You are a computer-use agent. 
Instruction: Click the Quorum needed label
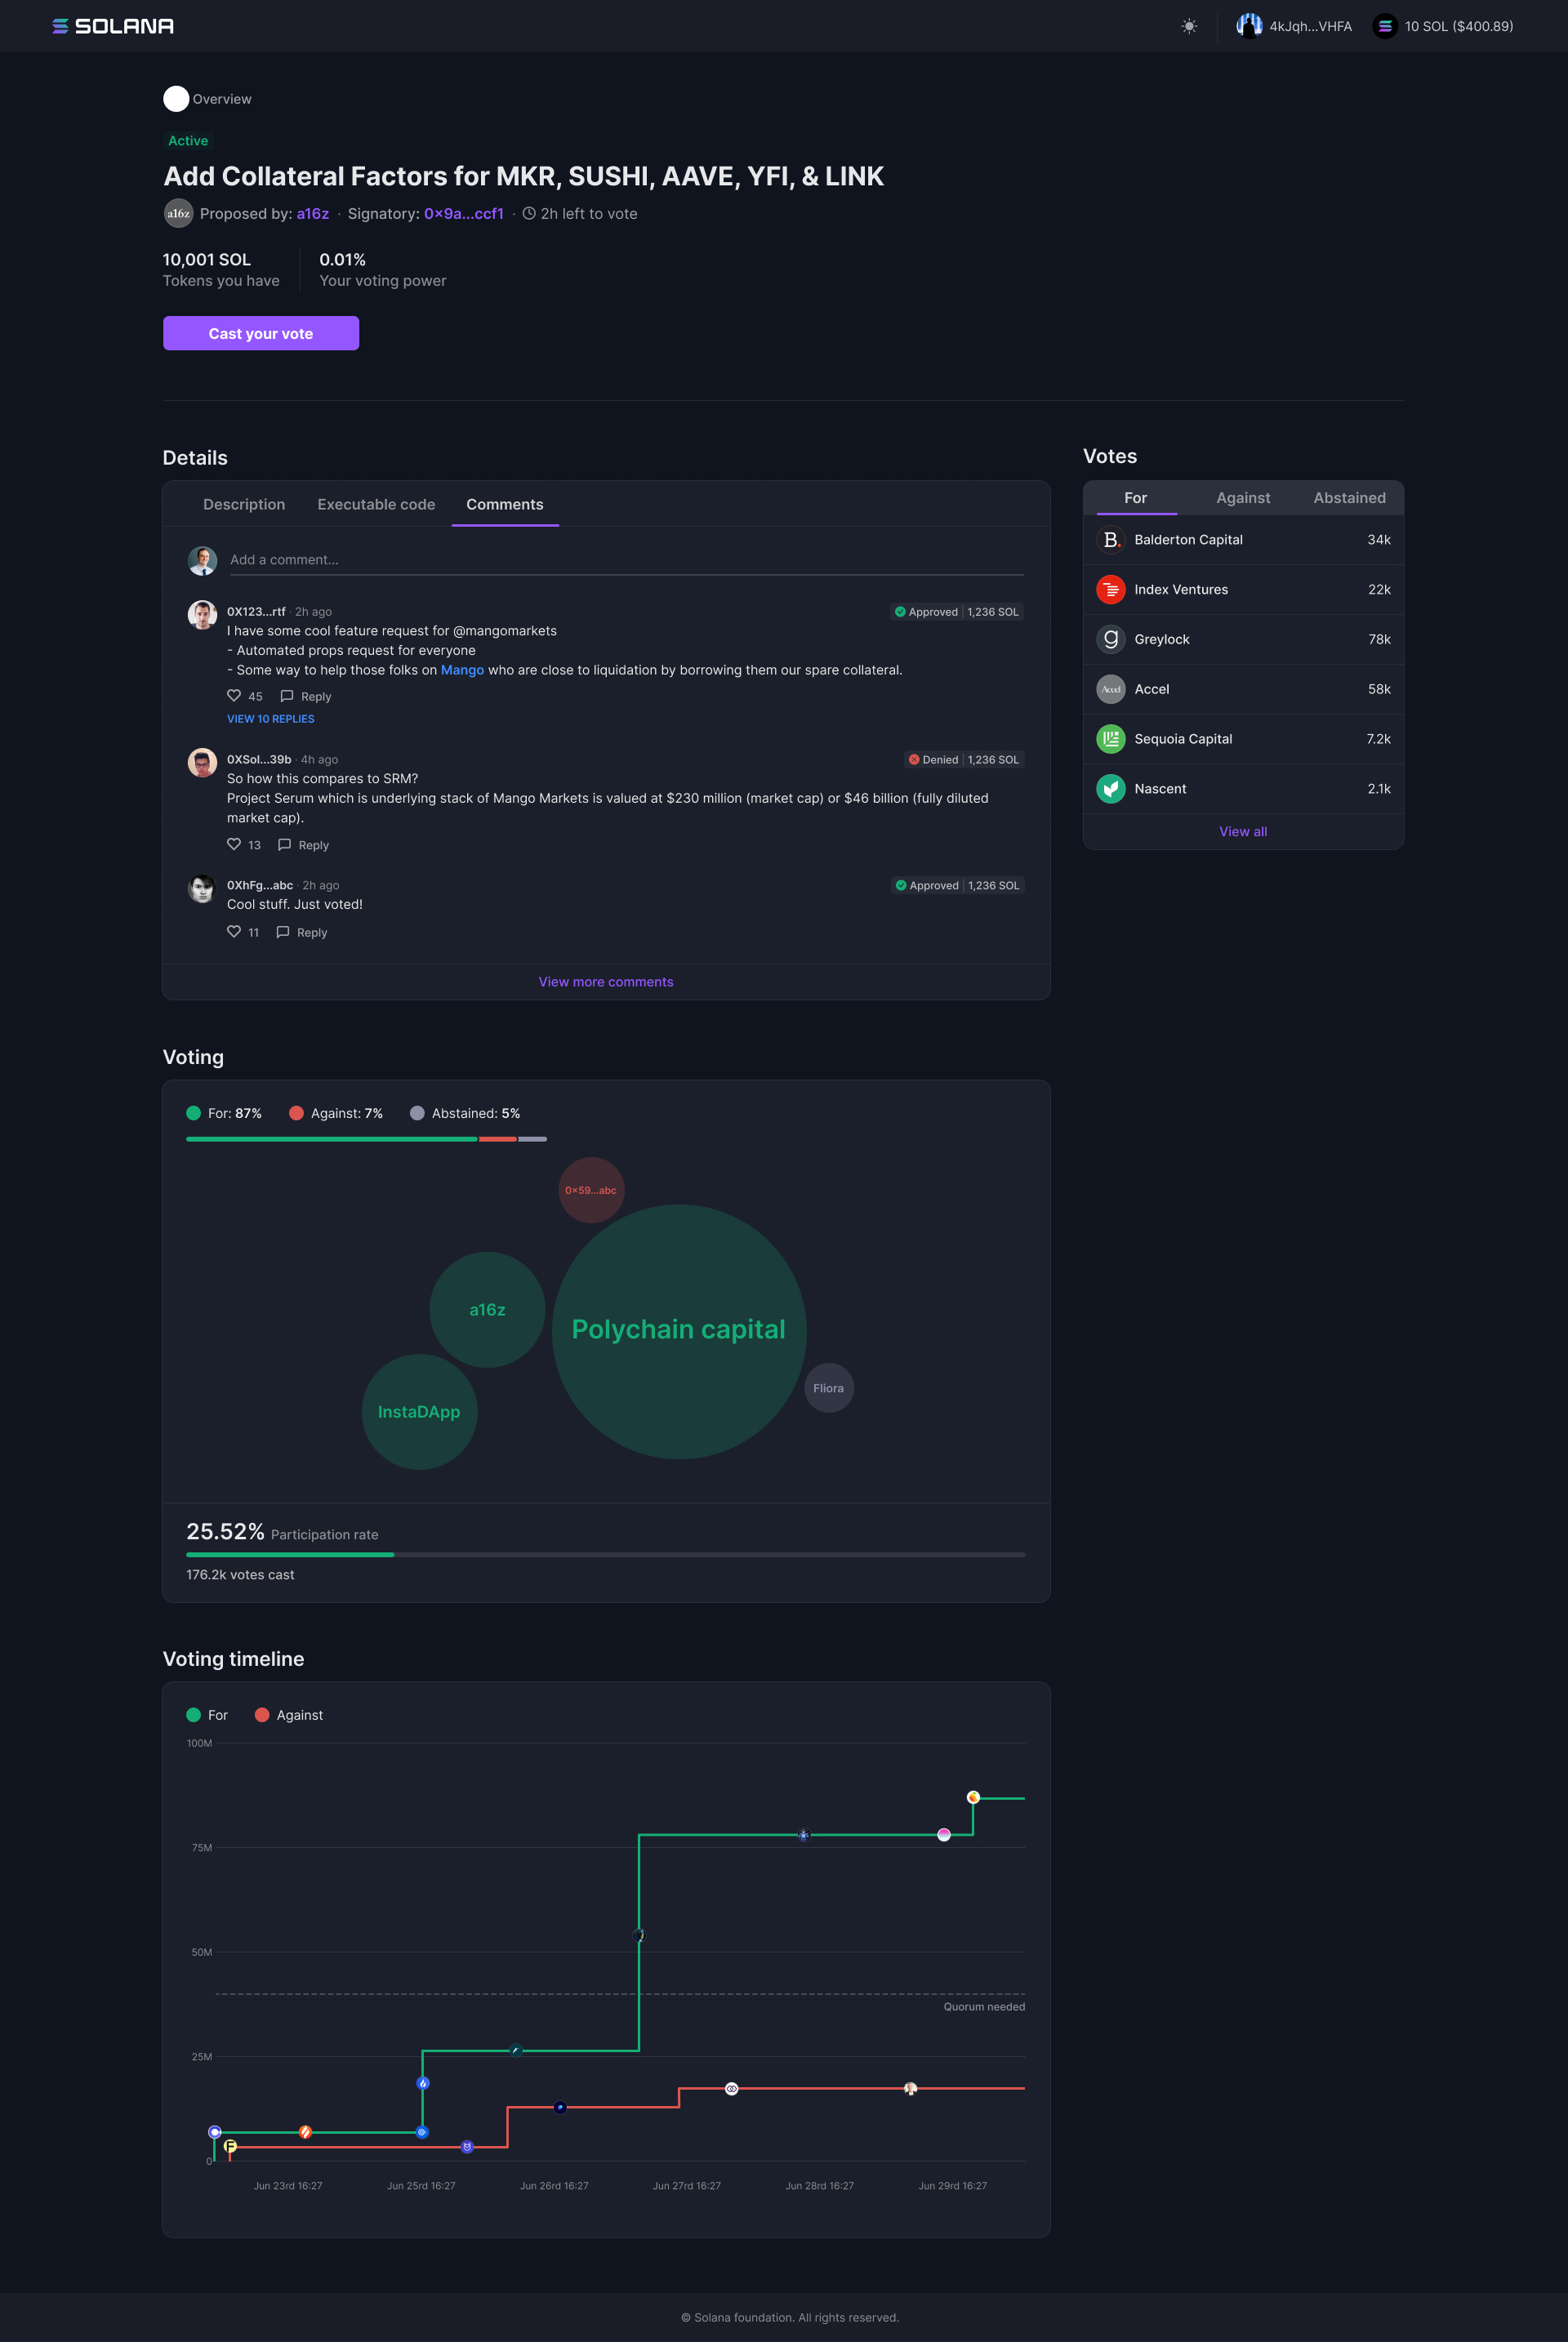[x=984, y=2007]
